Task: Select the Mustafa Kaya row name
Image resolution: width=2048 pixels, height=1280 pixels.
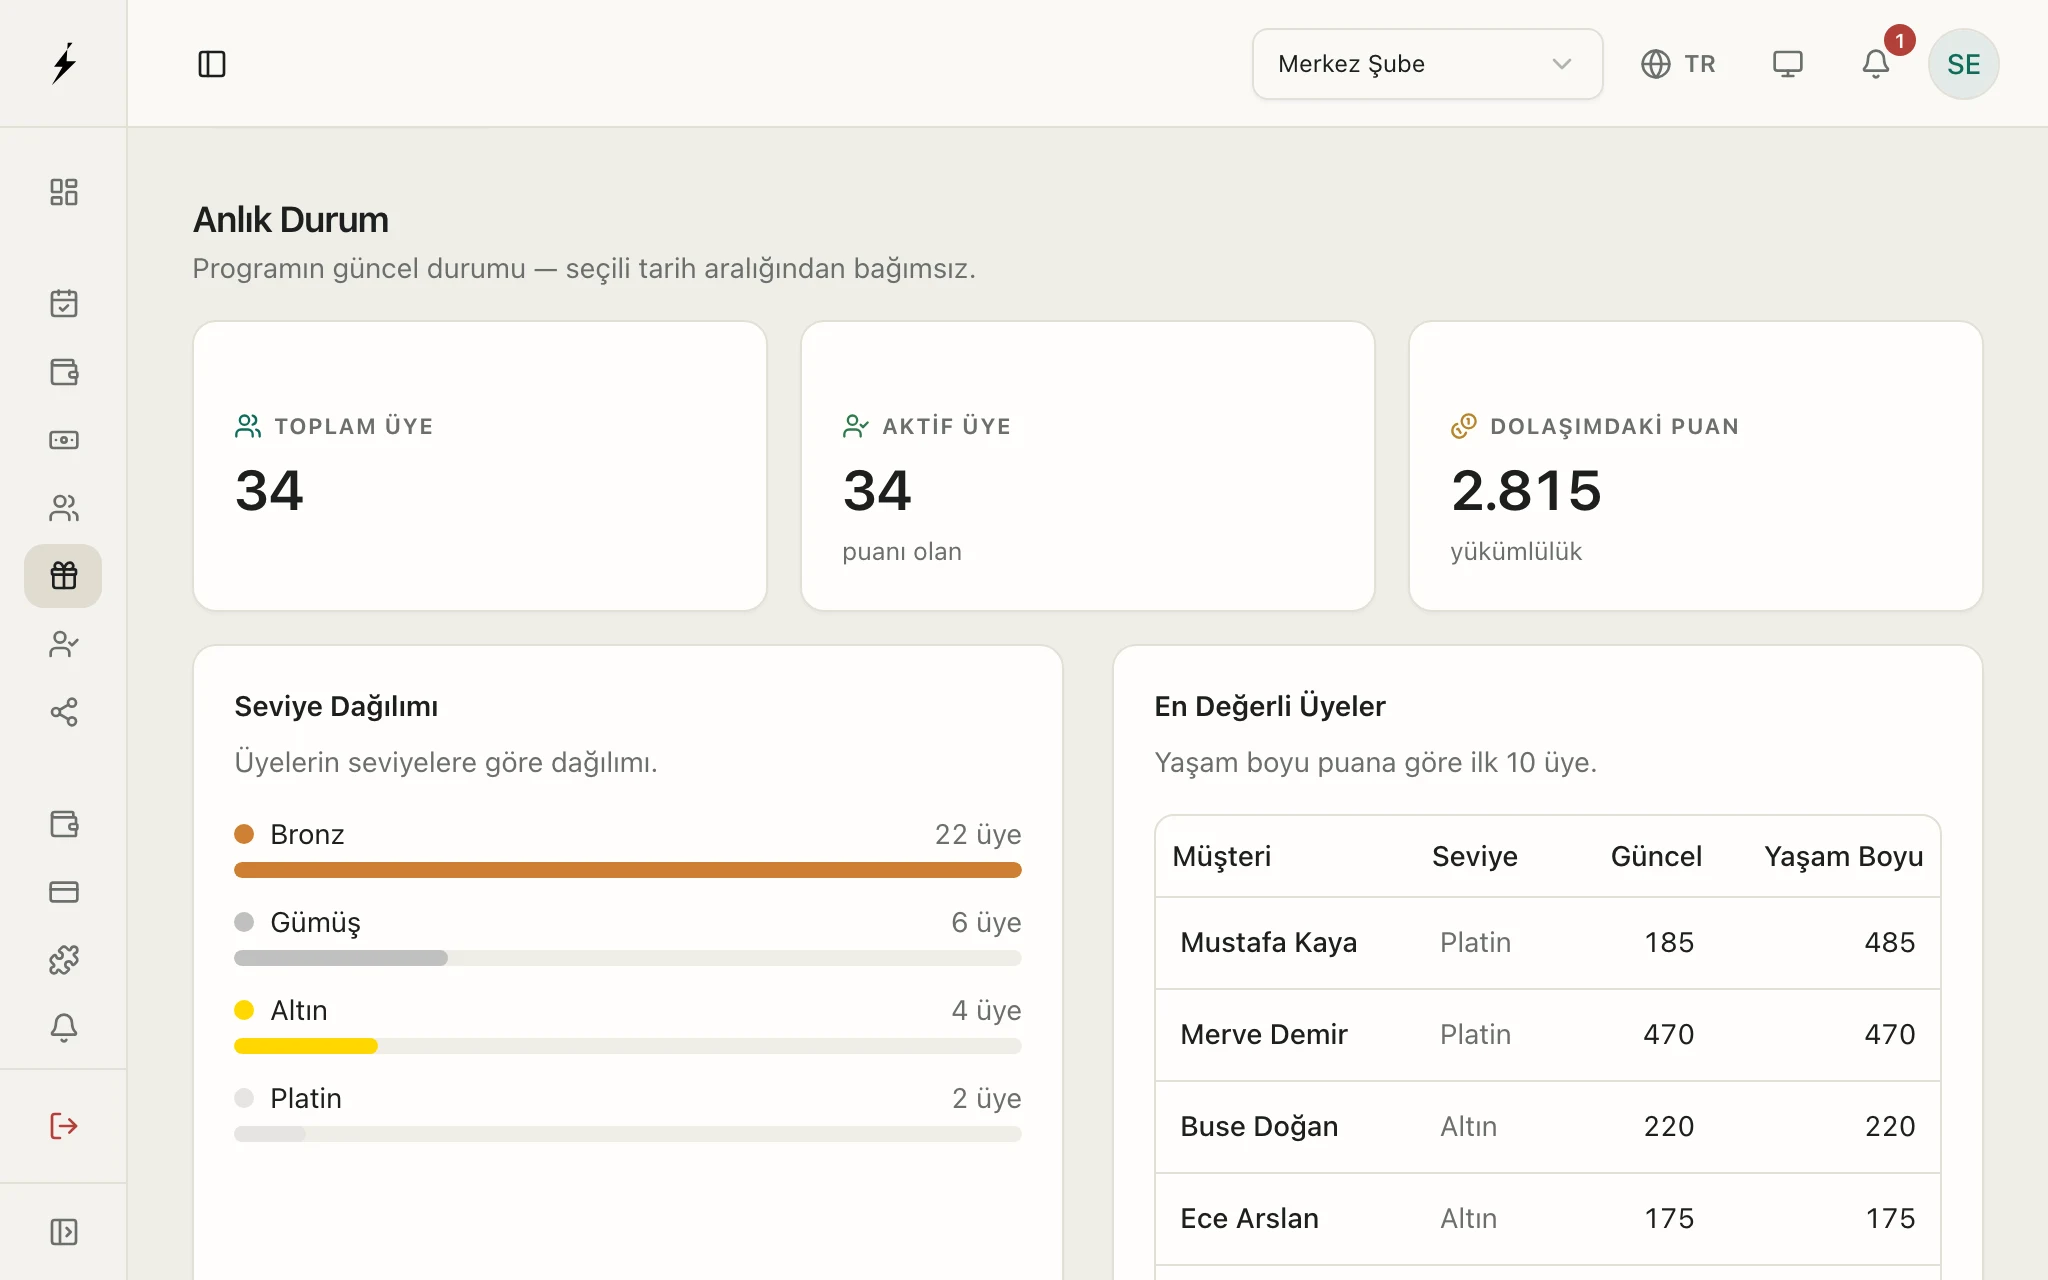Action: (x=1269, y=942)
